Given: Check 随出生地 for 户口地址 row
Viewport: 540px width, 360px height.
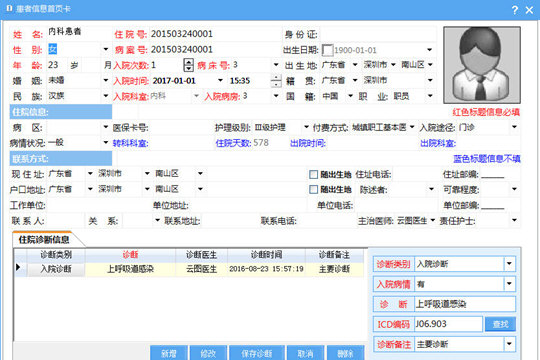Looking at the screenshot, I should (x=313, y=189).
